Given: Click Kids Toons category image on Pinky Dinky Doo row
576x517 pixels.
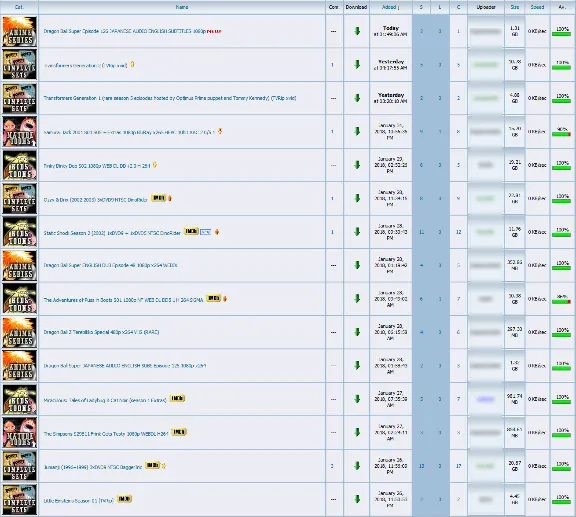Looking at the screenshot, I should [x=19, y=165].
